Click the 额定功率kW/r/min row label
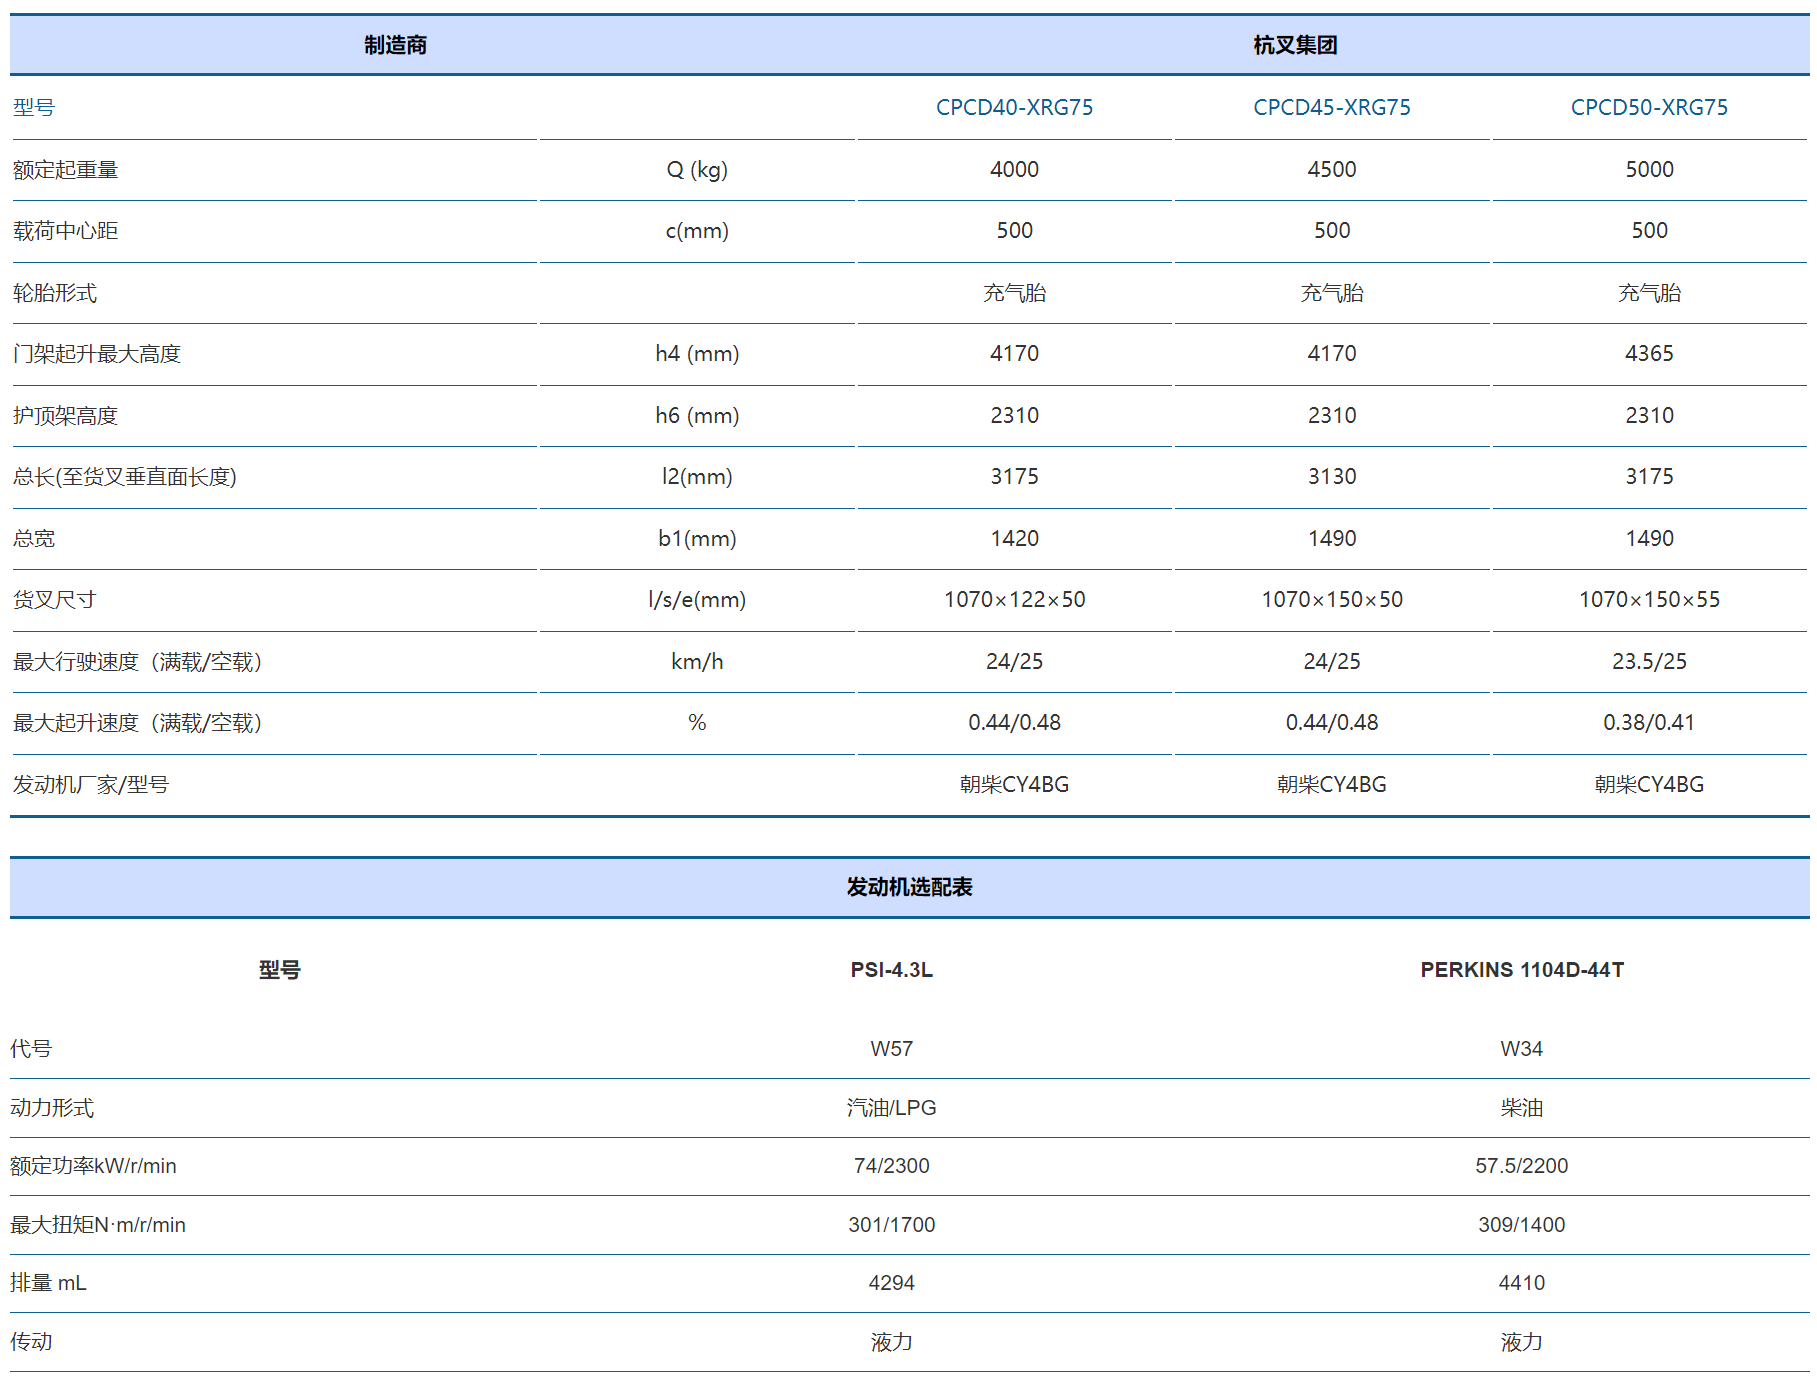The width and height of the screenshot is (1817, 1391). point(93,1166)
